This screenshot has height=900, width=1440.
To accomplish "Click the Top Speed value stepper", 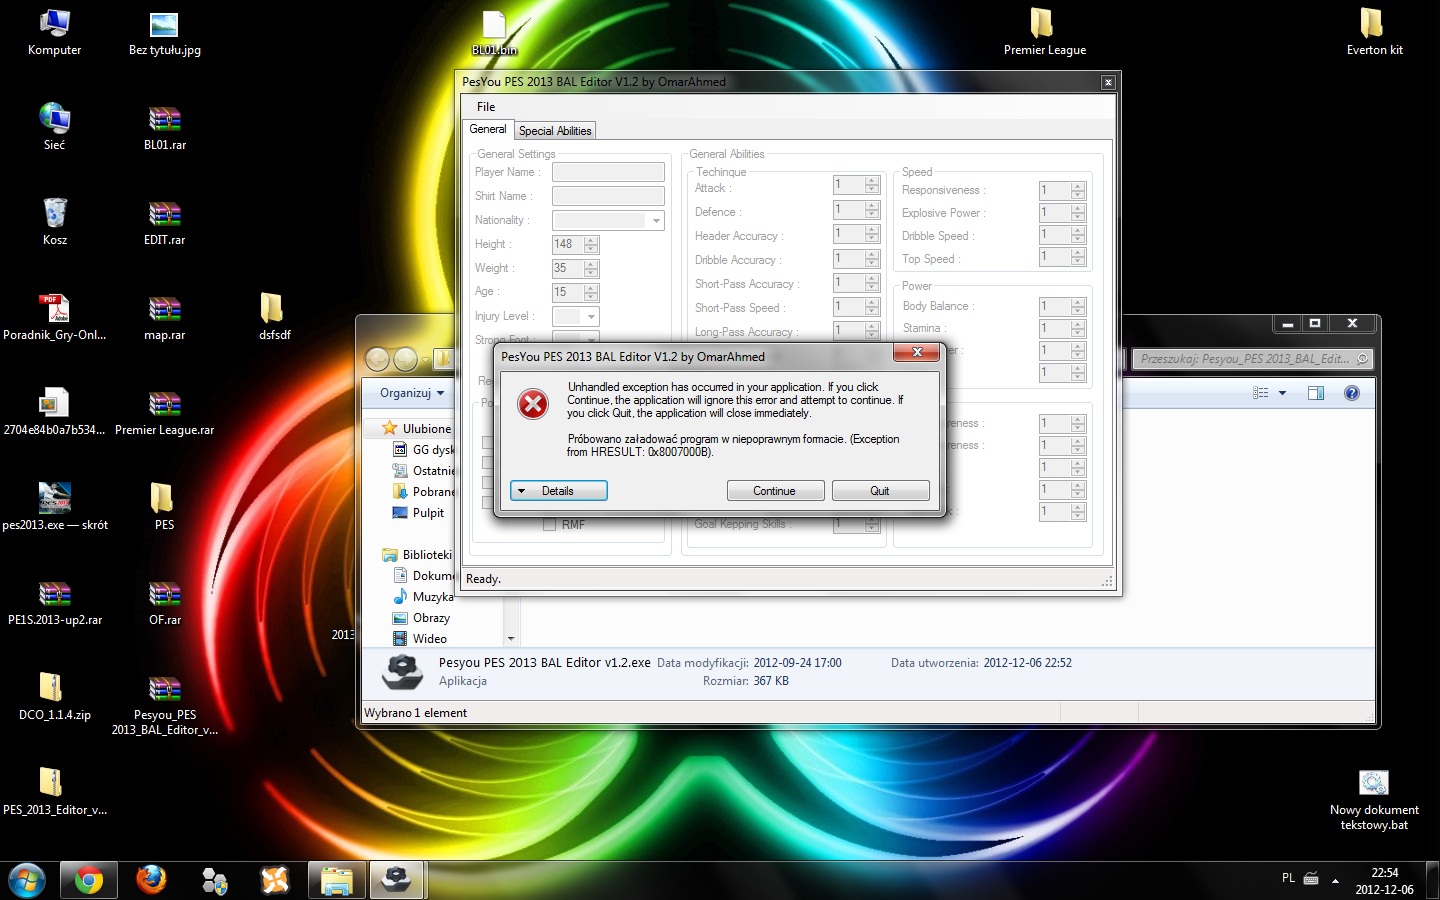I will 1078,257.
